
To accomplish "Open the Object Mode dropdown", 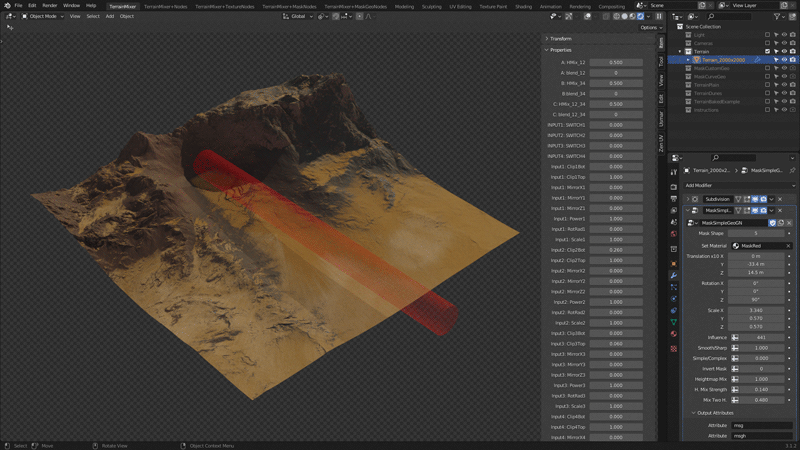I will pos(42,16).
